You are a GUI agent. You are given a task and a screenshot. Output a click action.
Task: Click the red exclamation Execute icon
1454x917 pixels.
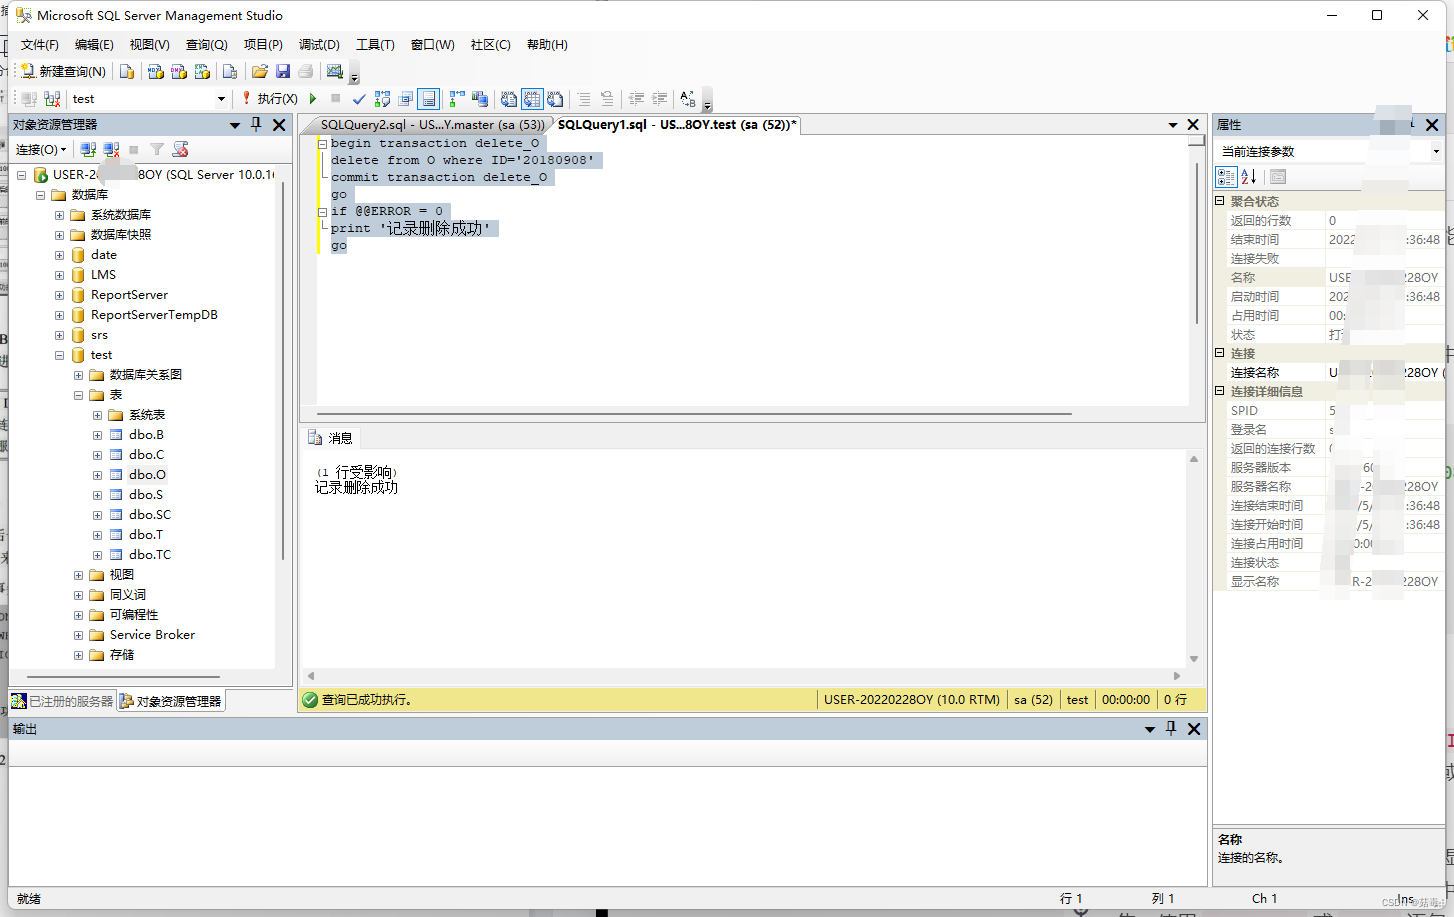pyautogui.click(x=246, y=98)
